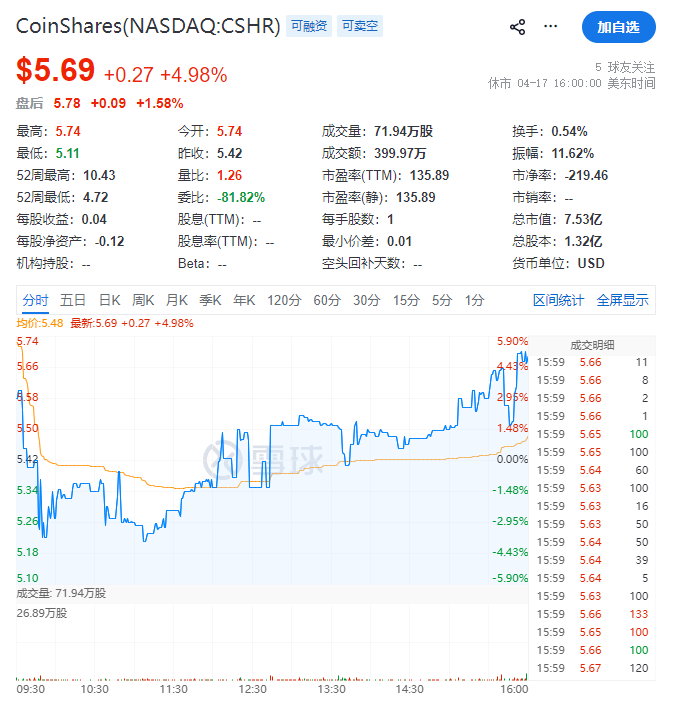Switch to the 日K chart tab
This screenshot has height=708, width=678.
(x=109, y=299)
